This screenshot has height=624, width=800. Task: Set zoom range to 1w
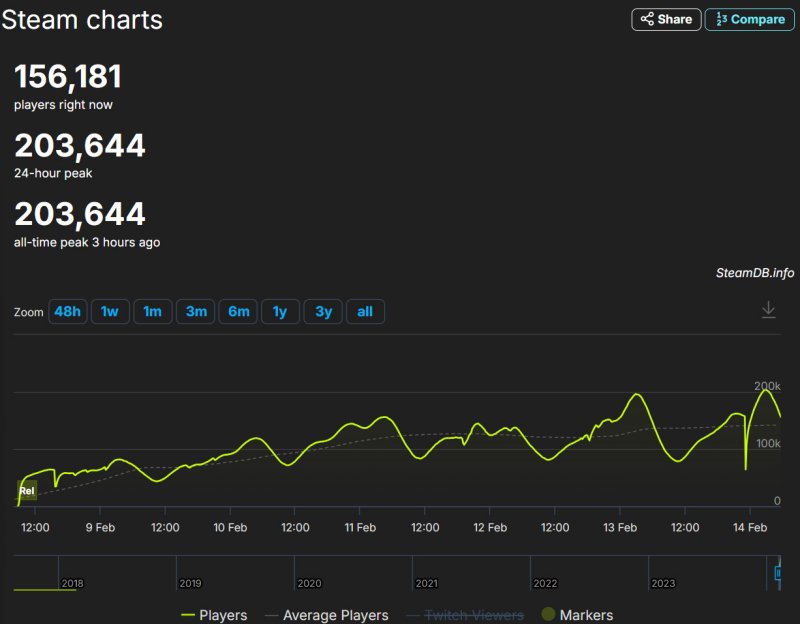click(110, 312)
